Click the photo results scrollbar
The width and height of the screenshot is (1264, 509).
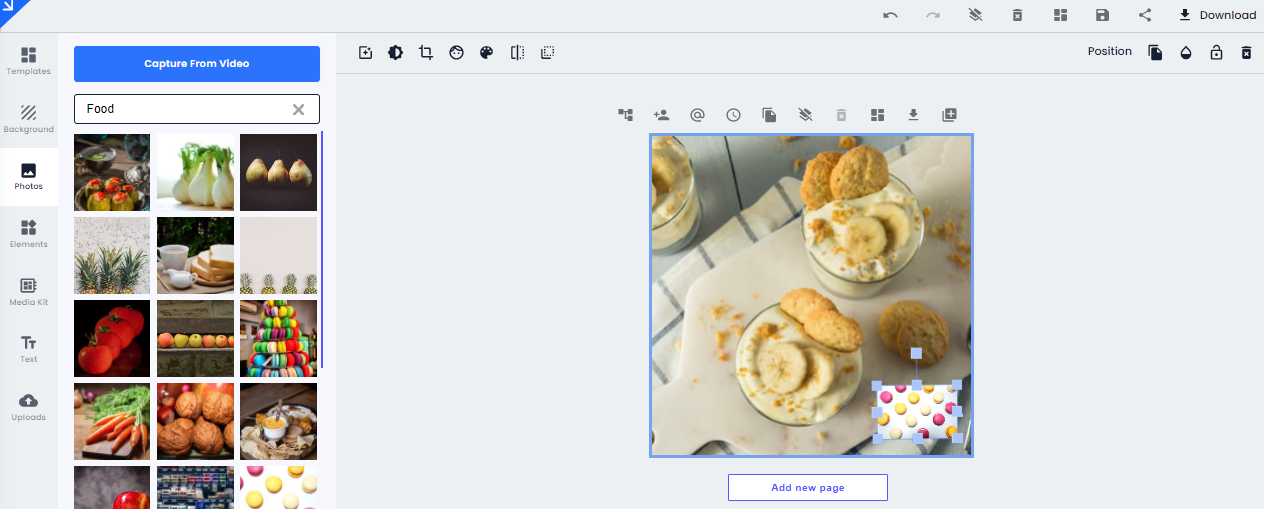pos(322,248)
